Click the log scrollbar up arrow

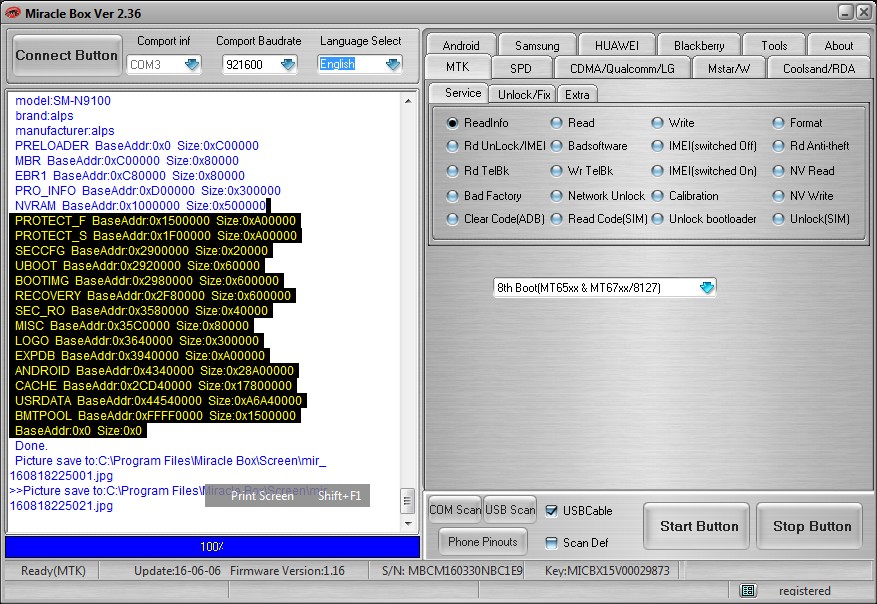(408, 101)
